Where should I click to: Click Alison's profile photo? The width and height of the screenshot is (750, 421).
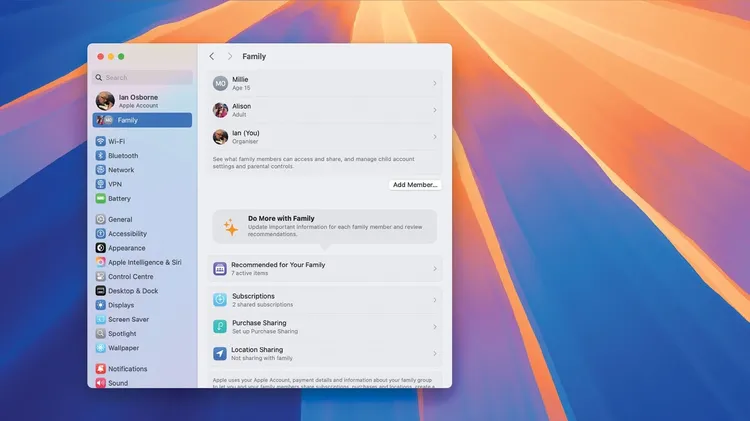click(x=220, y=110)
